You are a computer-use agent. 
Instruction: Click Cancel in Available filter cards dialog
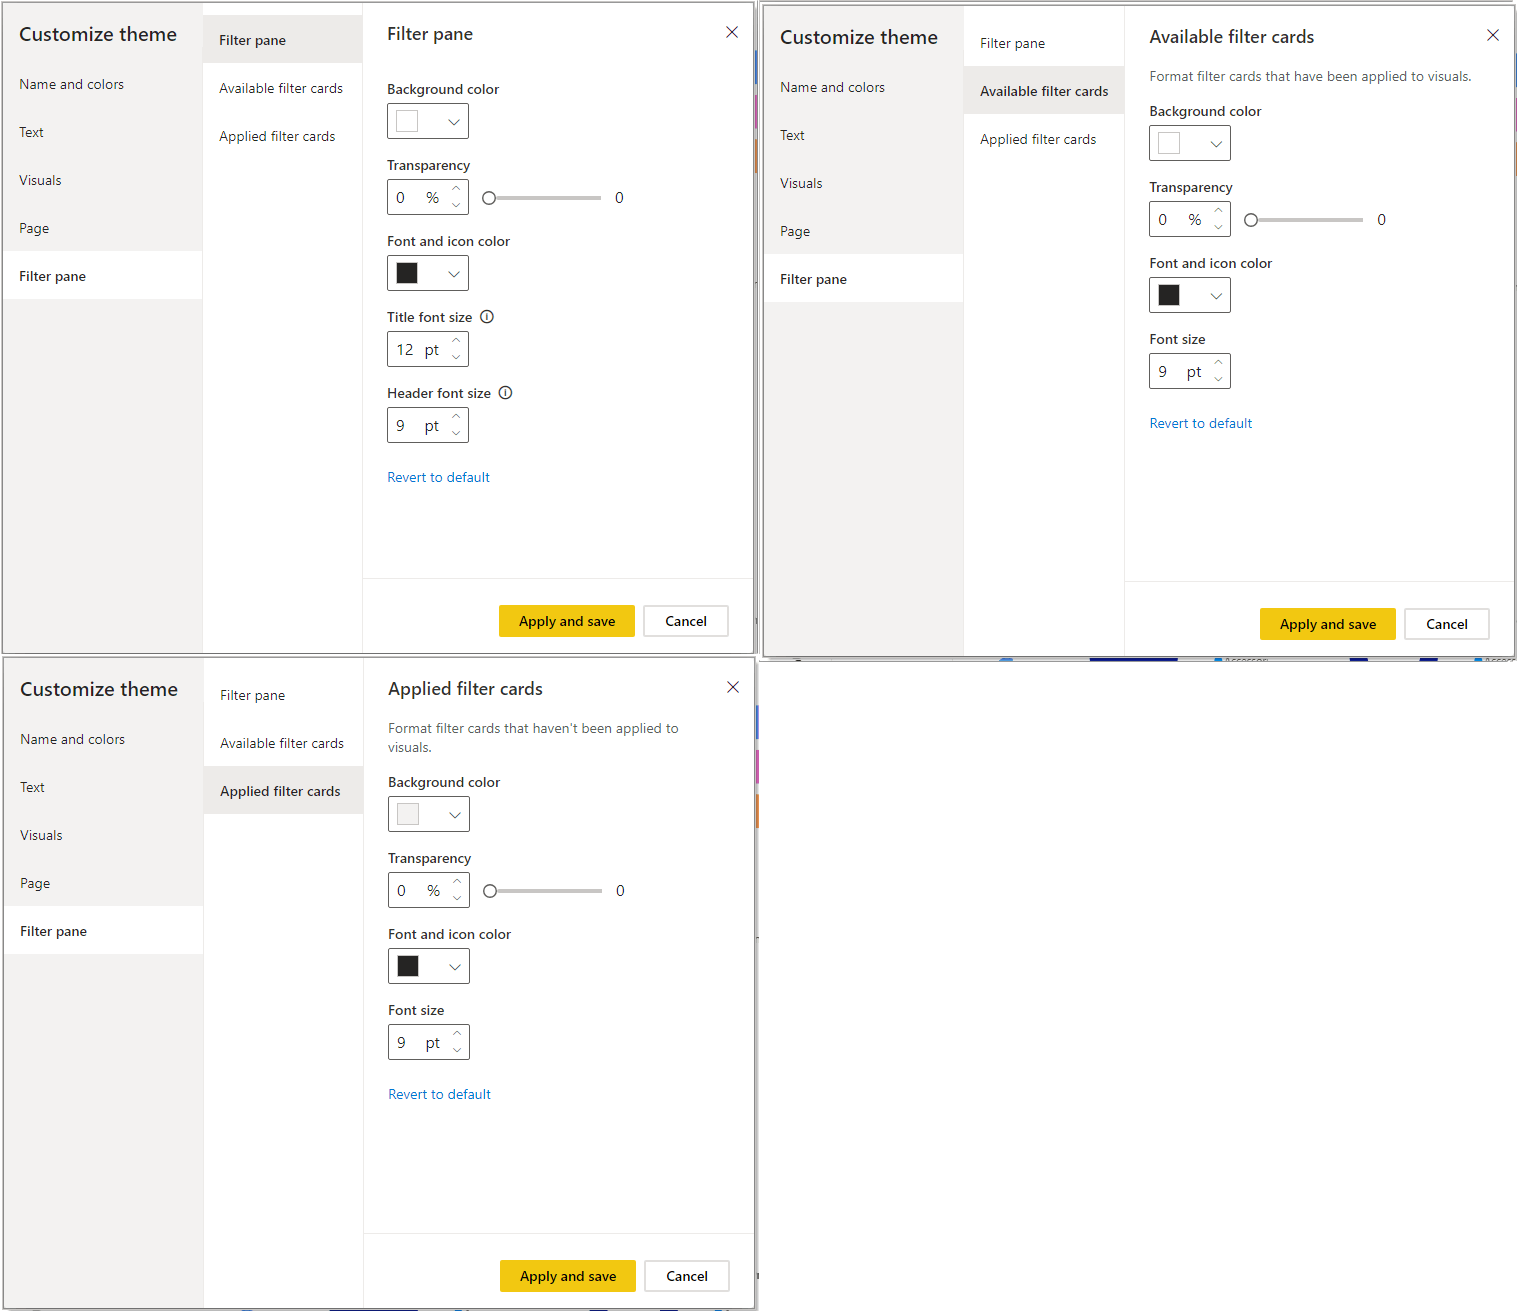tap(1446, 625)
